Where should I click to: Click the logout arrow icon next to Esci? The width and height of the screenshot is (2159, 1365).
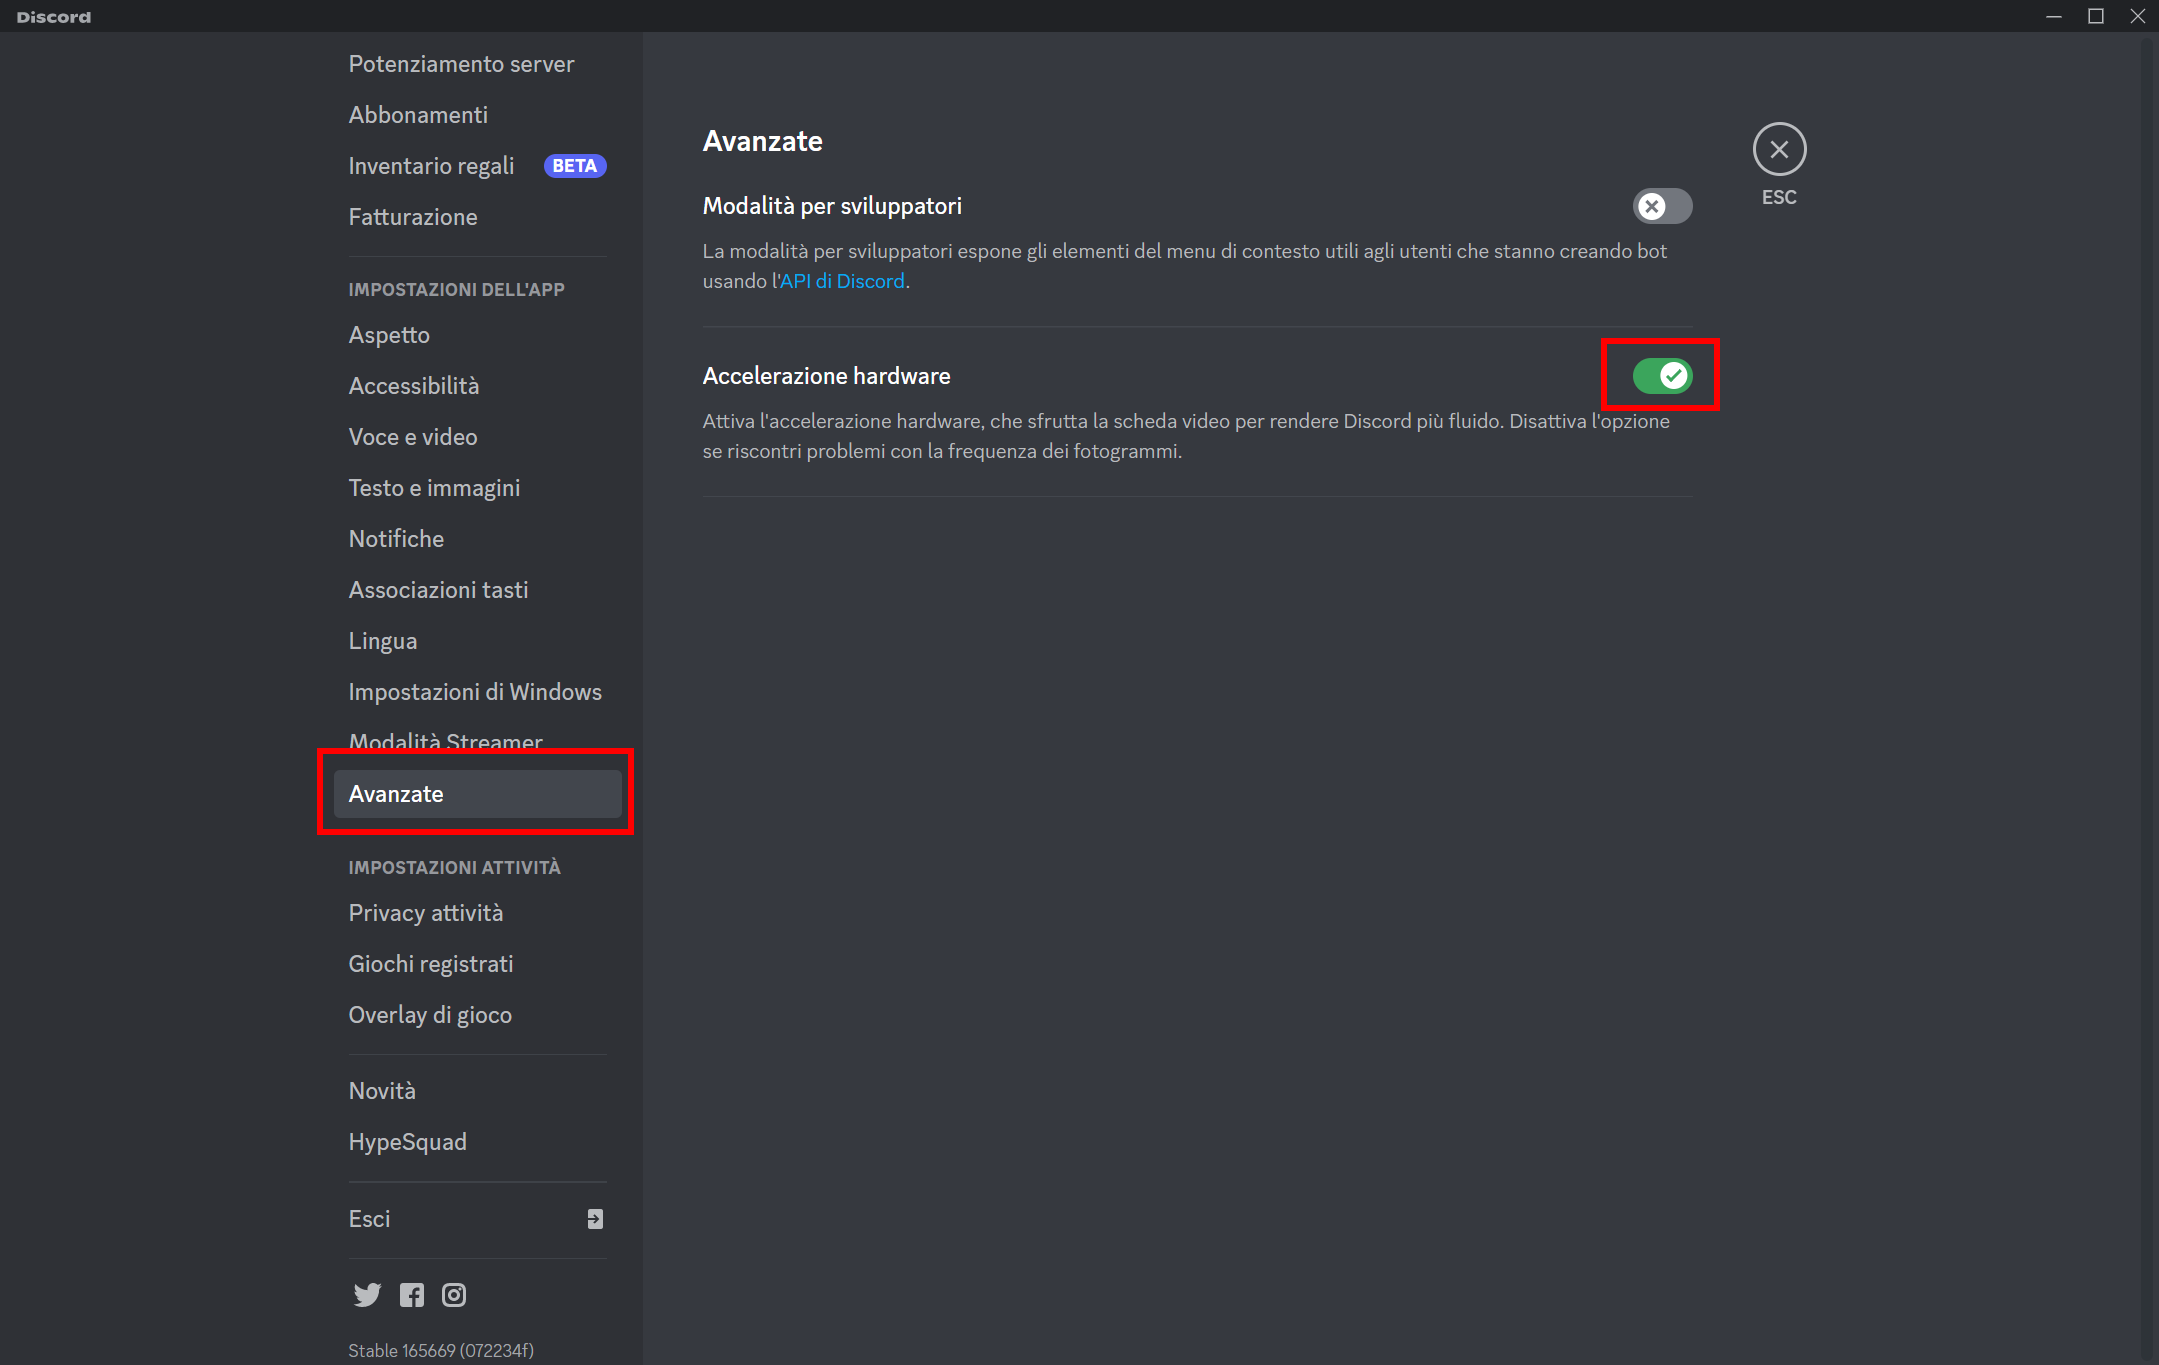click(593, 1218)
